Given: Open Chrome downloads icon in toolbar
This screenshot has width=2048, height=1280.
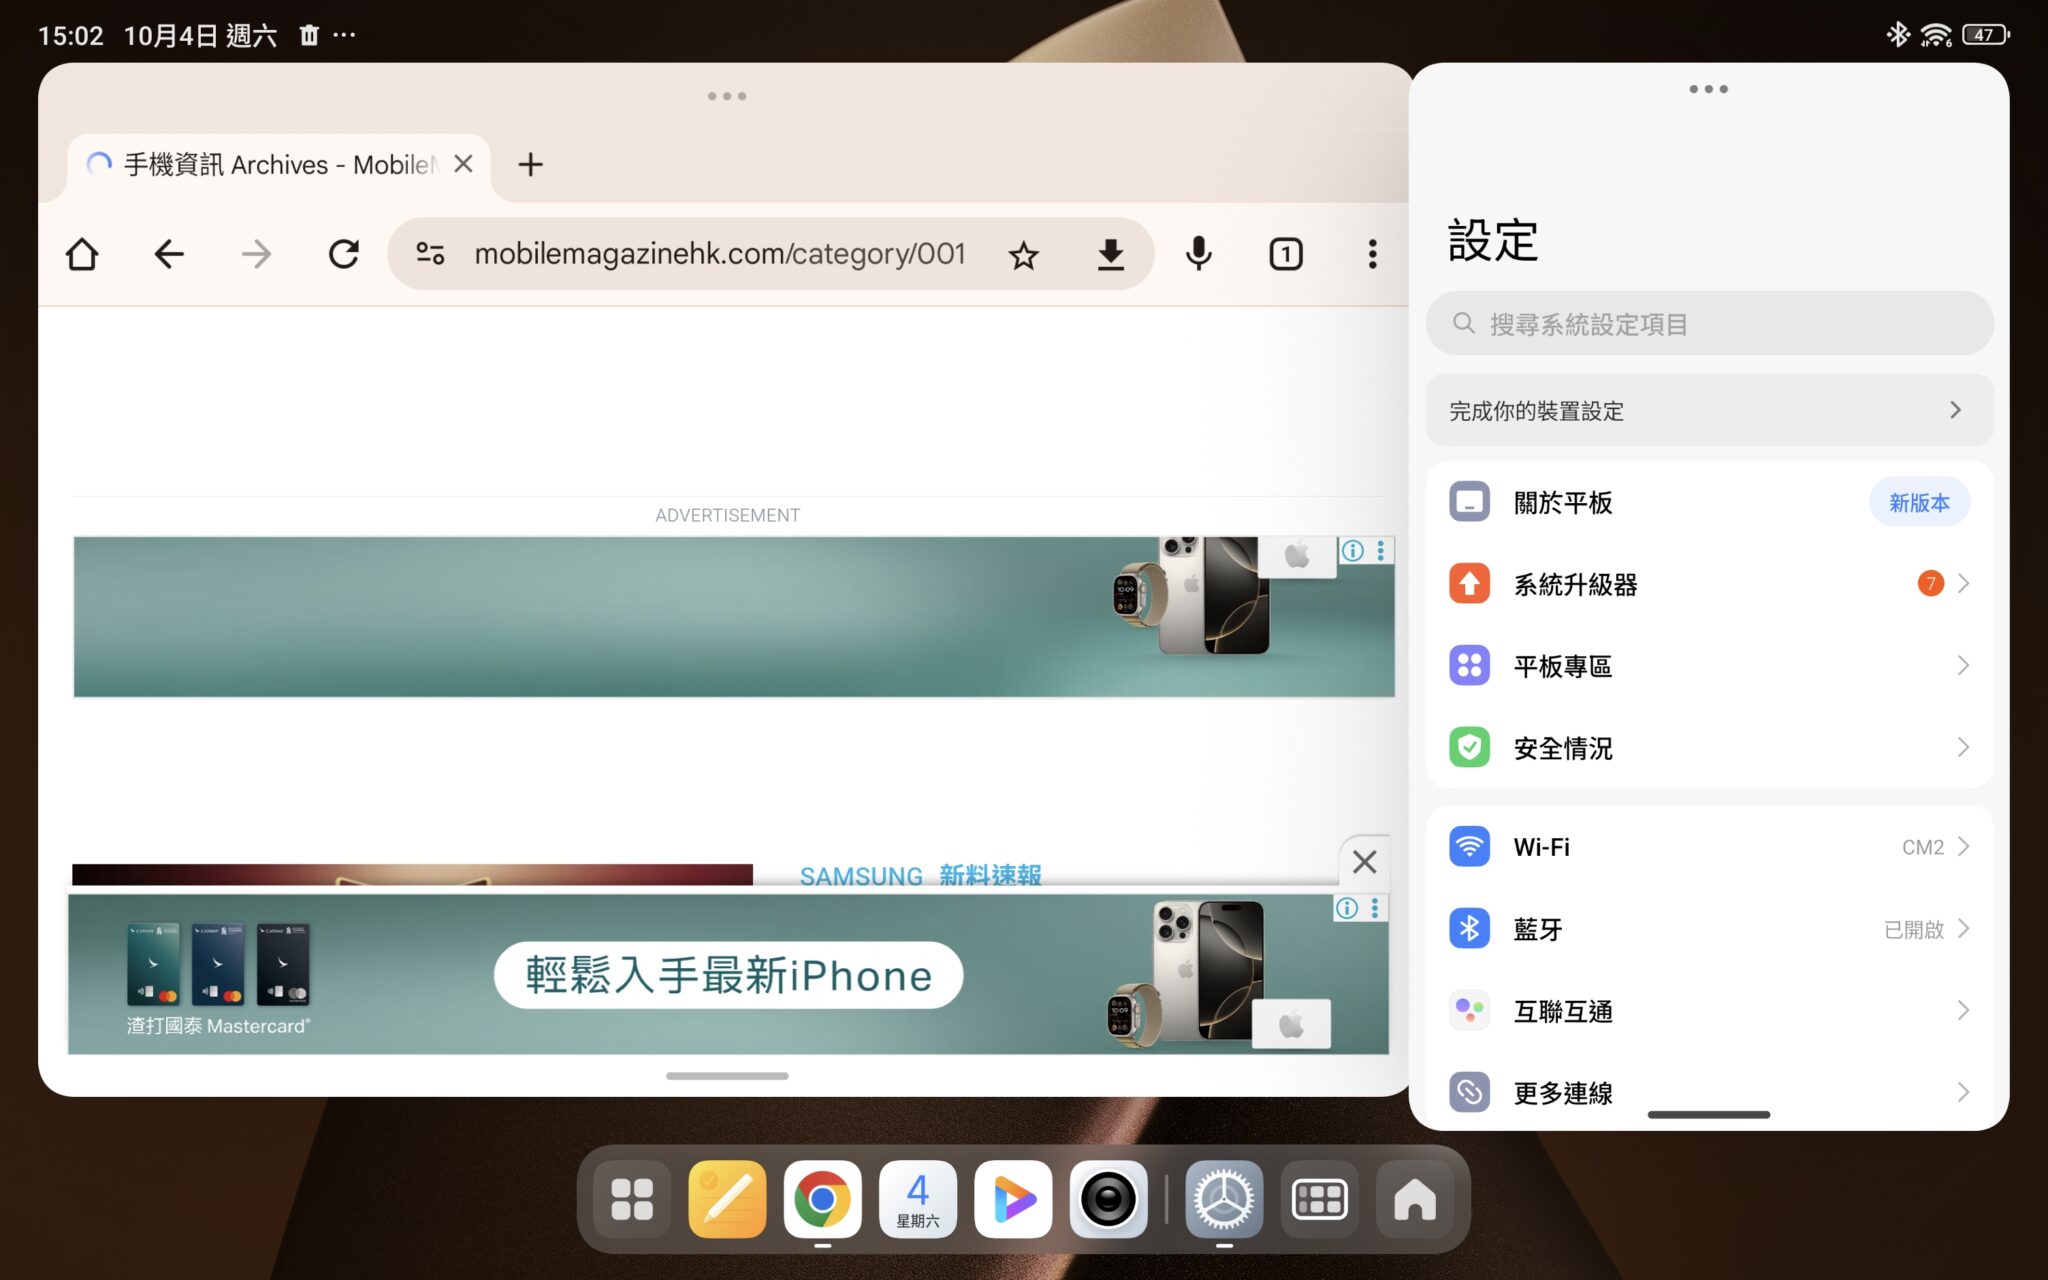Looking at the screenshot, I should tap(1110, 253).
